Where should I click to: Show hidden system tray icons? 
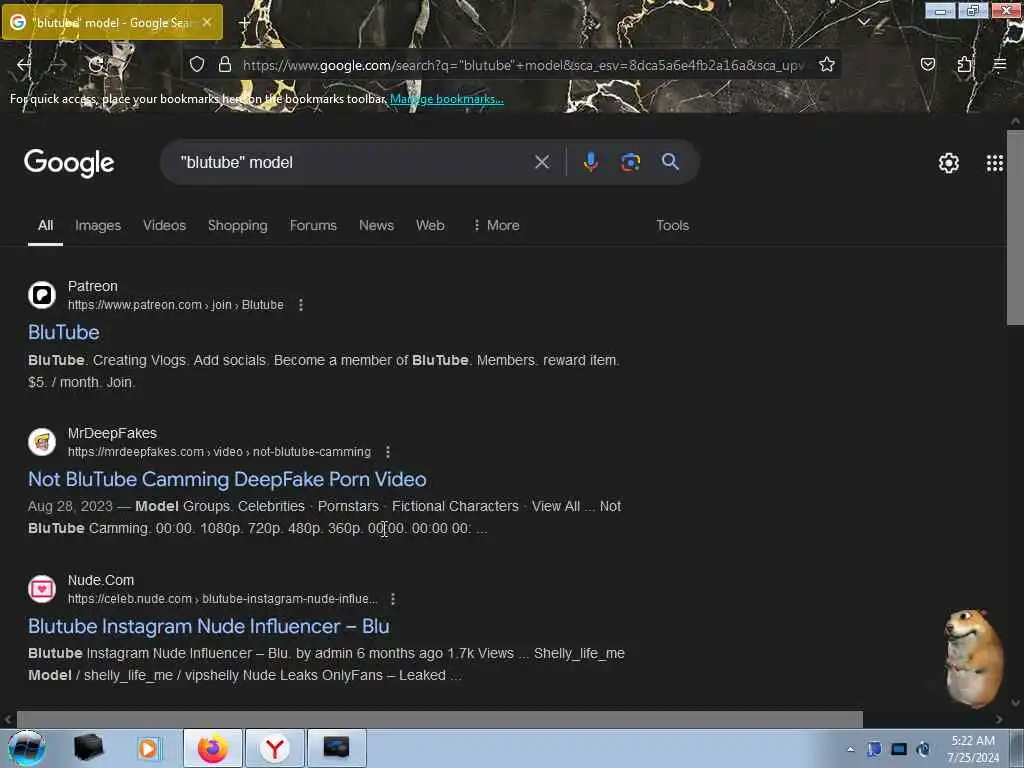click(x=850, y=749)
